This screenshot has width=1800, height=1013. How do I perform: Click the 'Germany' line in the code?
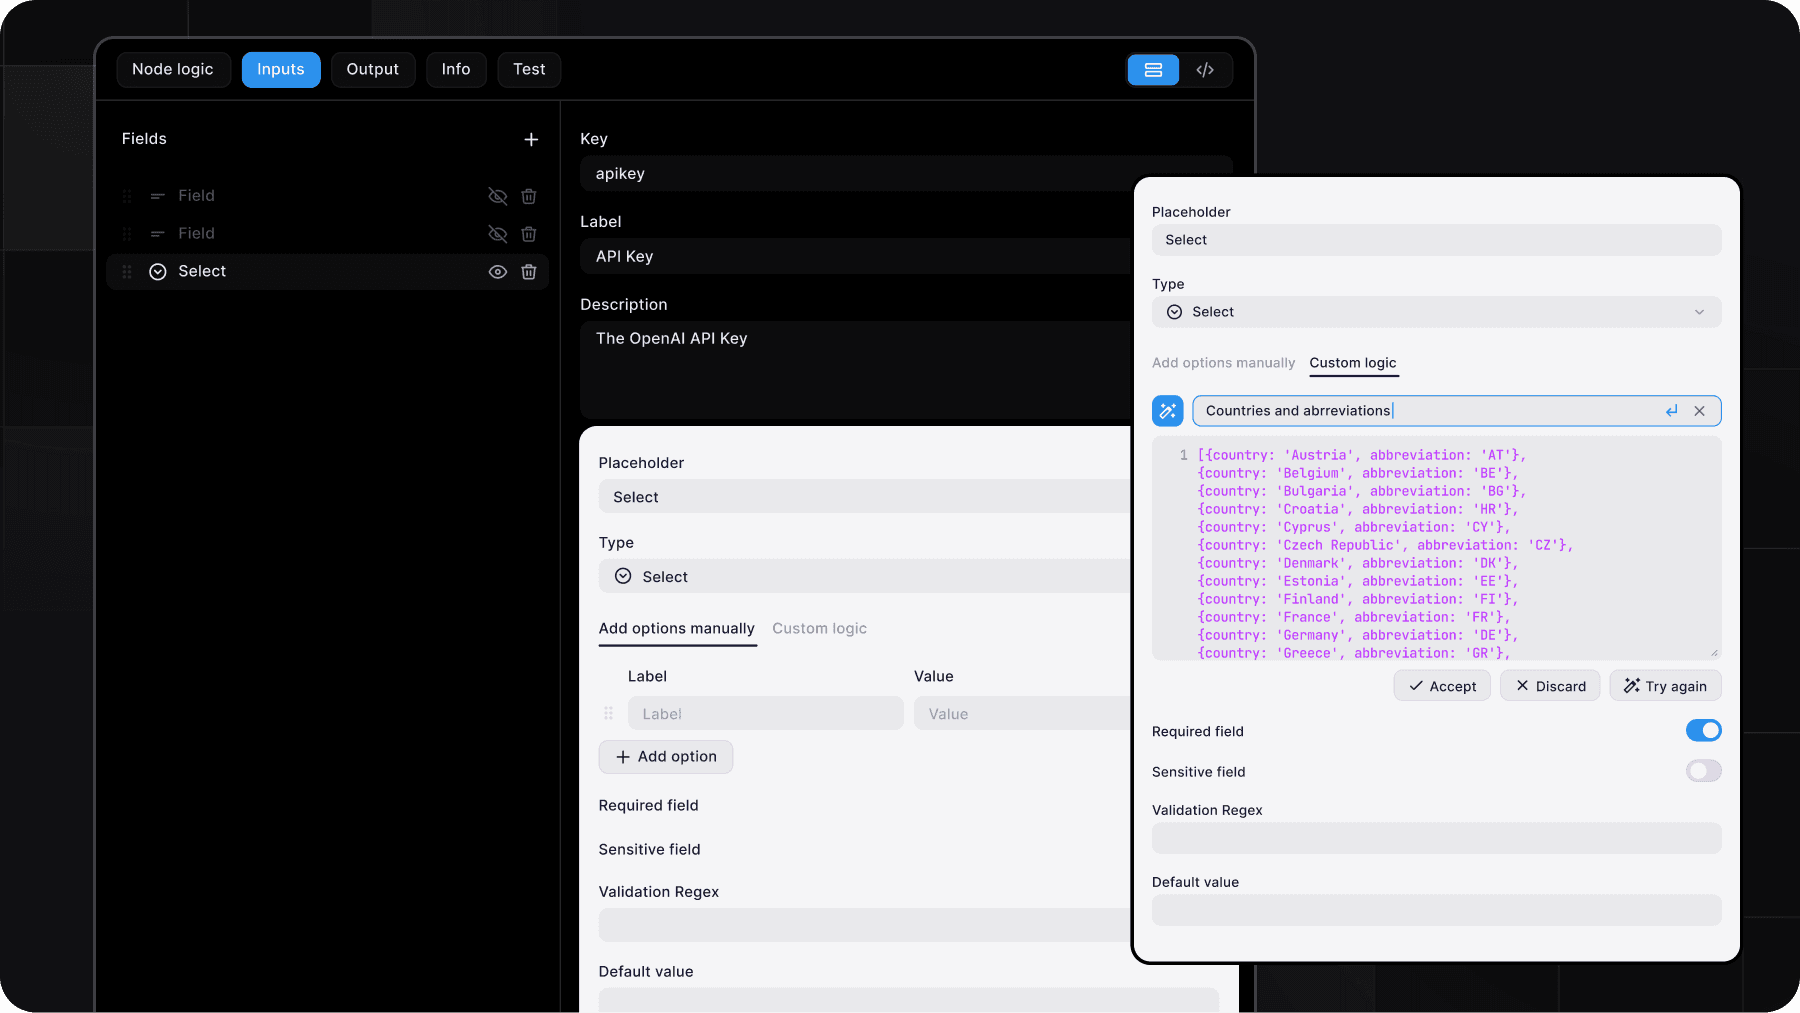click(x=1358, y=635)
